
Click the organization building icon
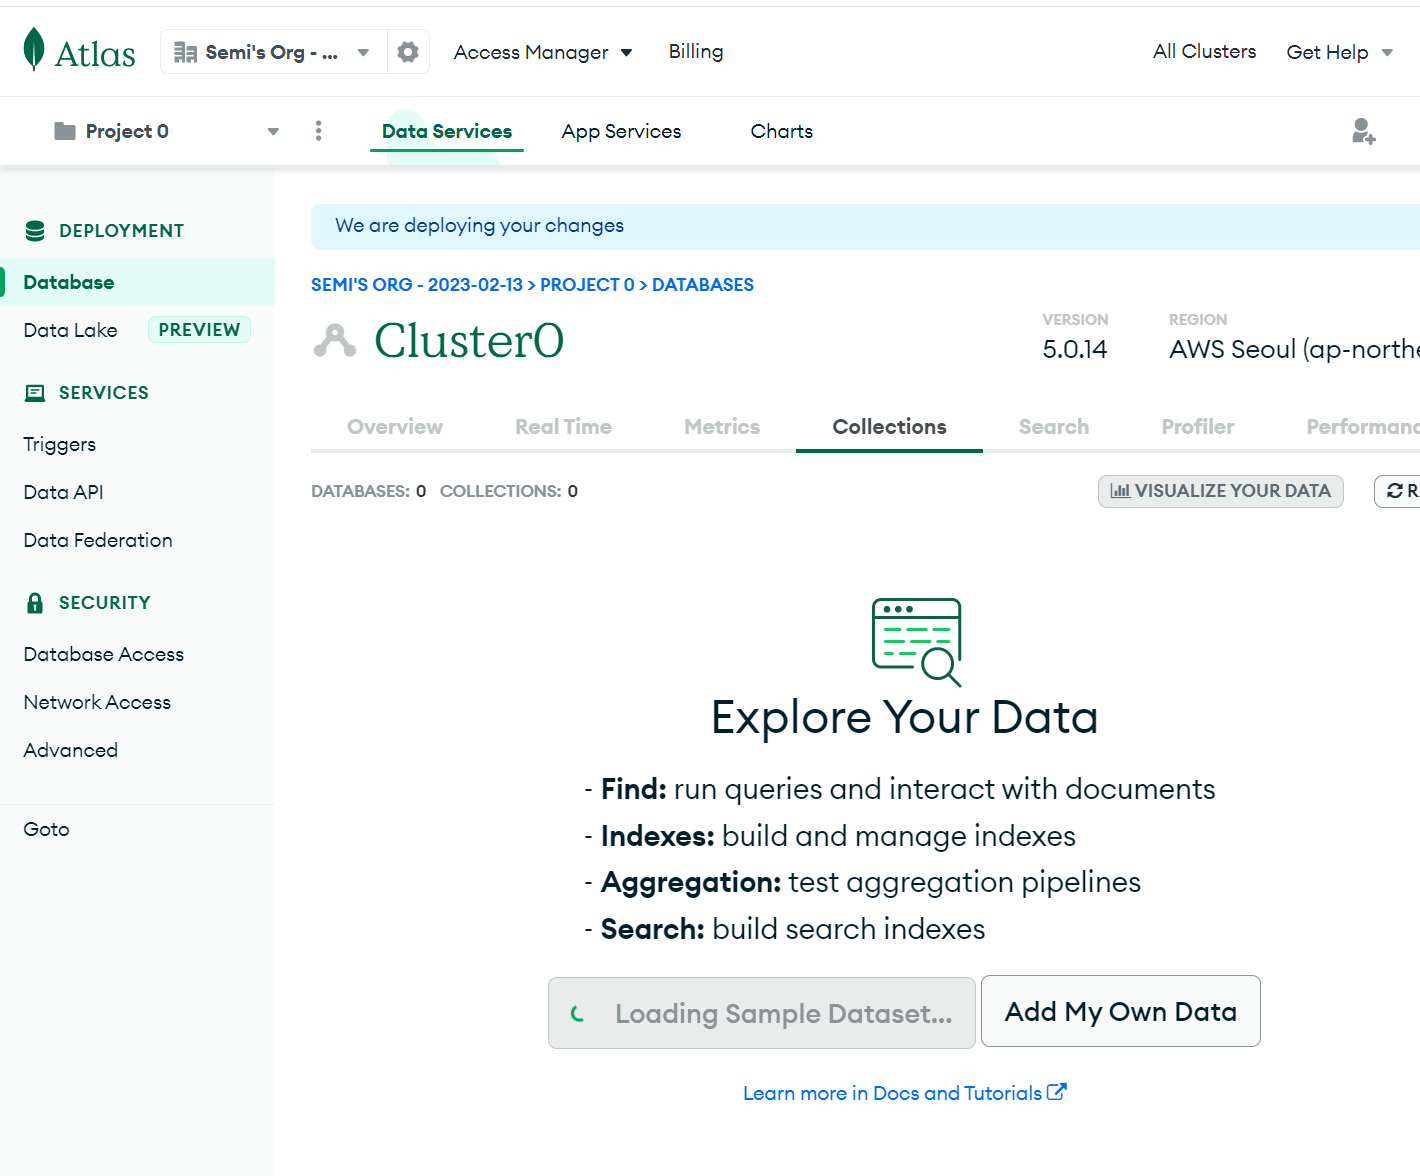coord(185,52)
